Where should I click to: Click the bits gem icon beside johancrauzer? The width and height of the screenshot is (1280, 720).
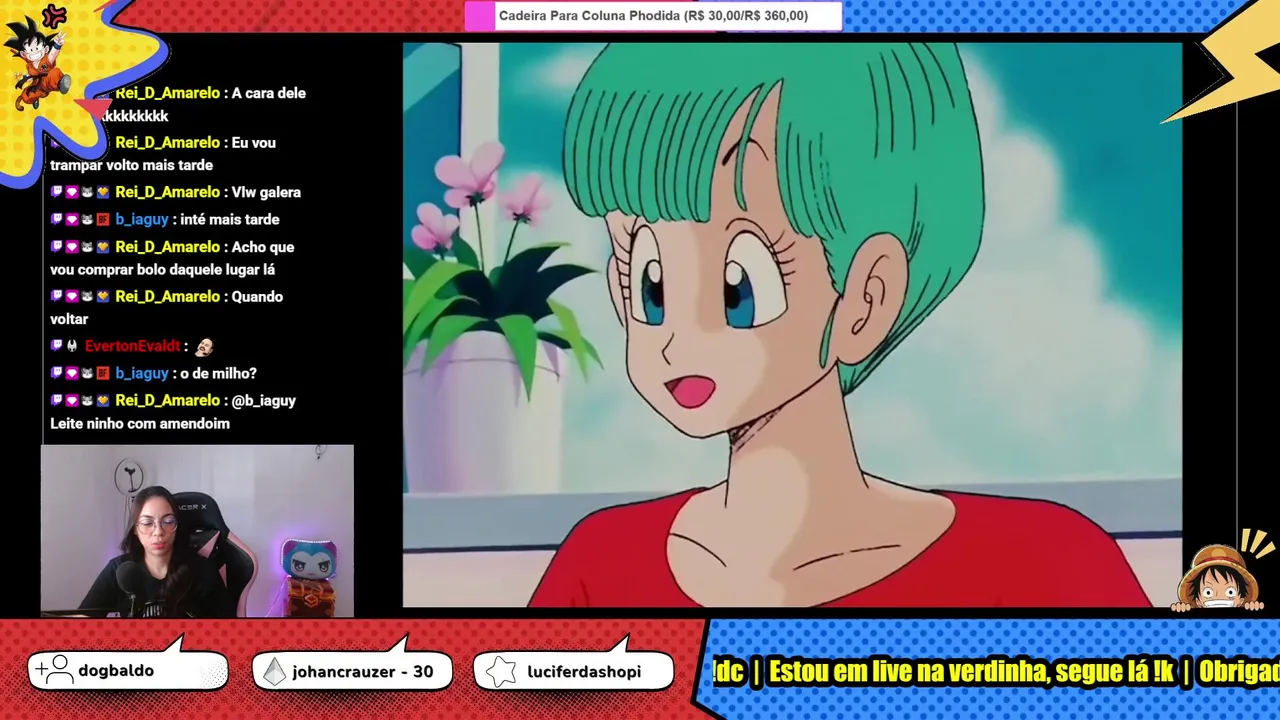(274, 672)
